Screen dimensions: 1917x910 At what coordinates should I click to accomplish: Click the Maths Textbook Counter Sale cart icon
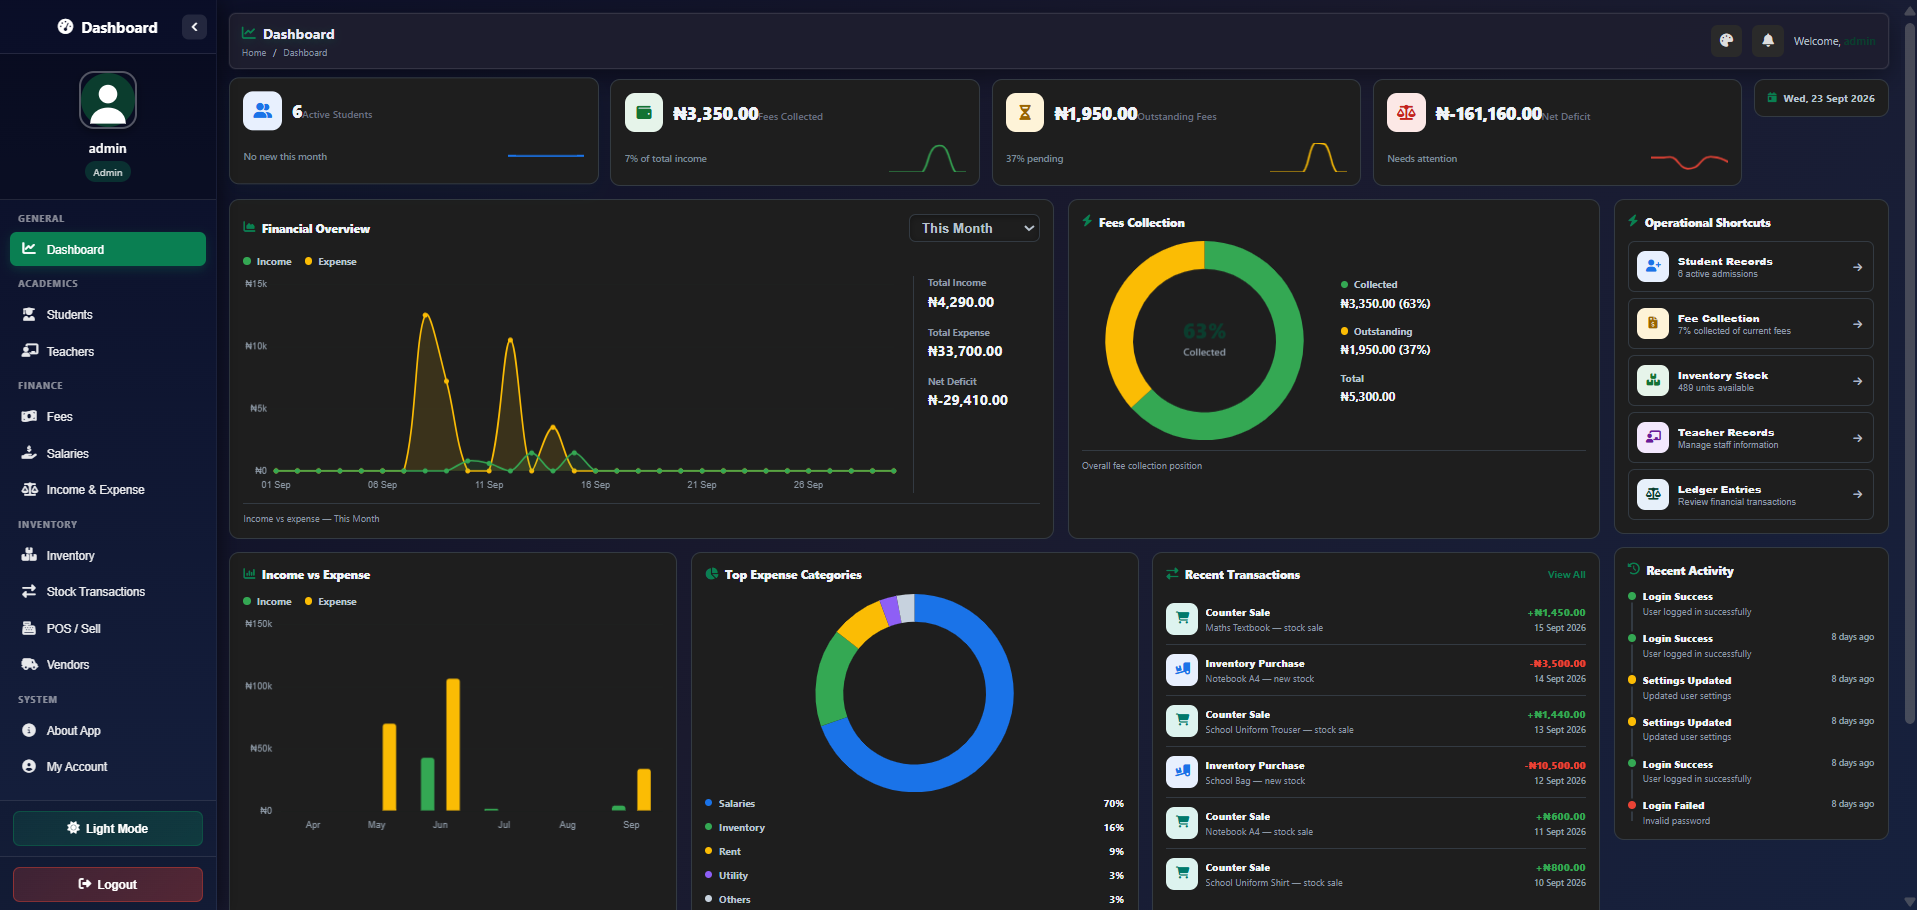click(x=1182, y=619)
